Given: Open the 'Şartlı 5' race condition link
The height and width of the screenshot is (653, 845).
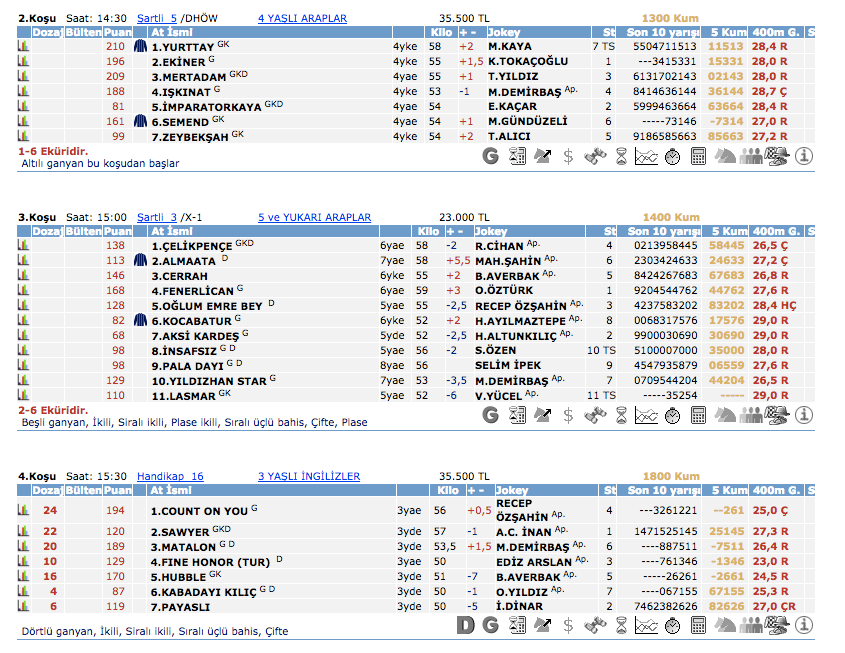Looking at the screenshot, I should click(157, 18).
